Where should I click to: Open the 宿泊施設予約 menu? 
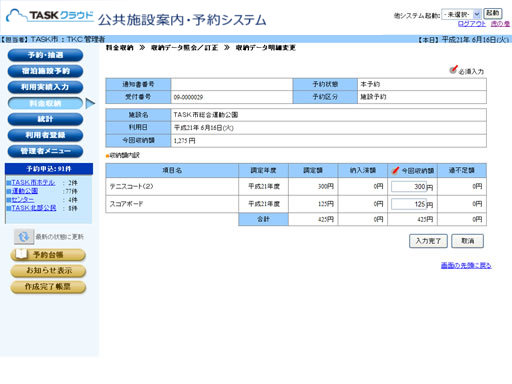click(x=45, y=71)
